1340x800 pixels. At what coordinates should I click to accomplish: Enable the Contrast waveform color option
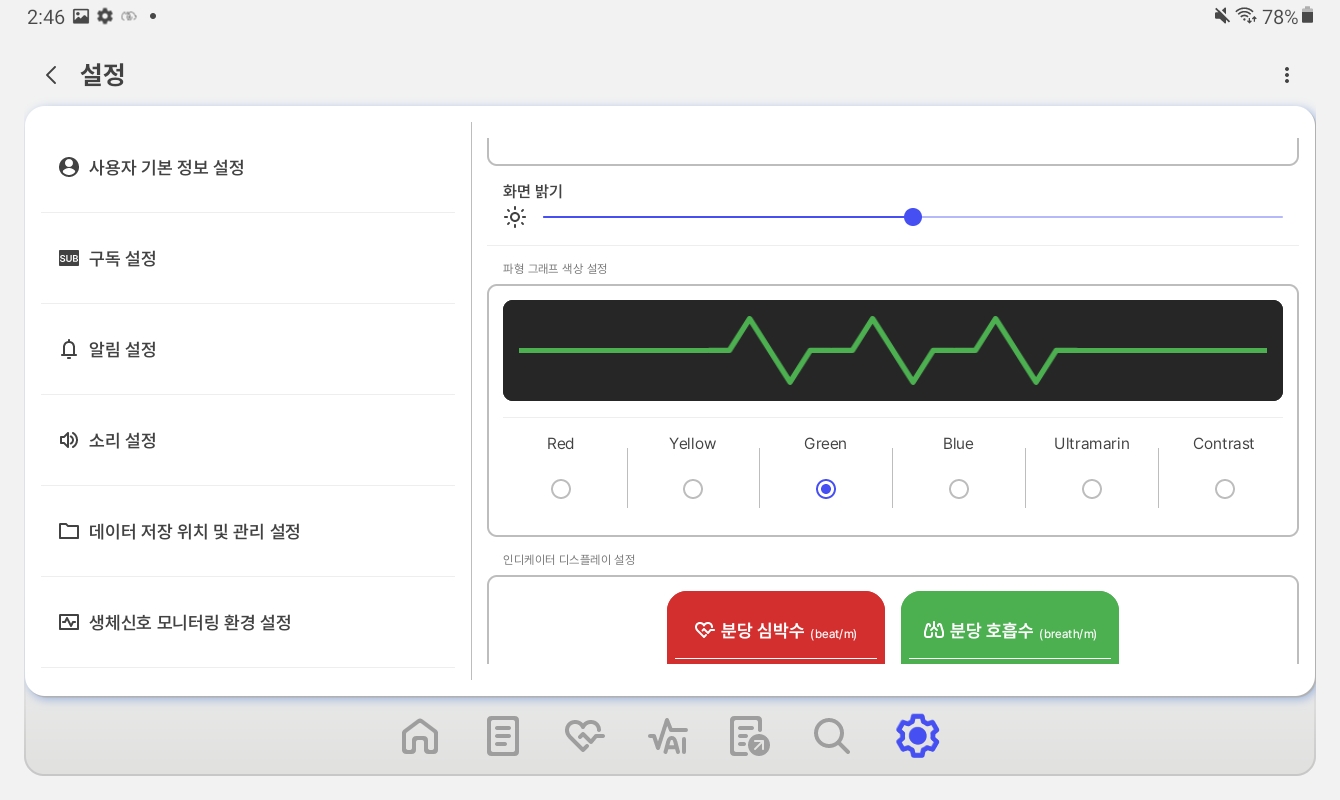tap(1225, 489)
